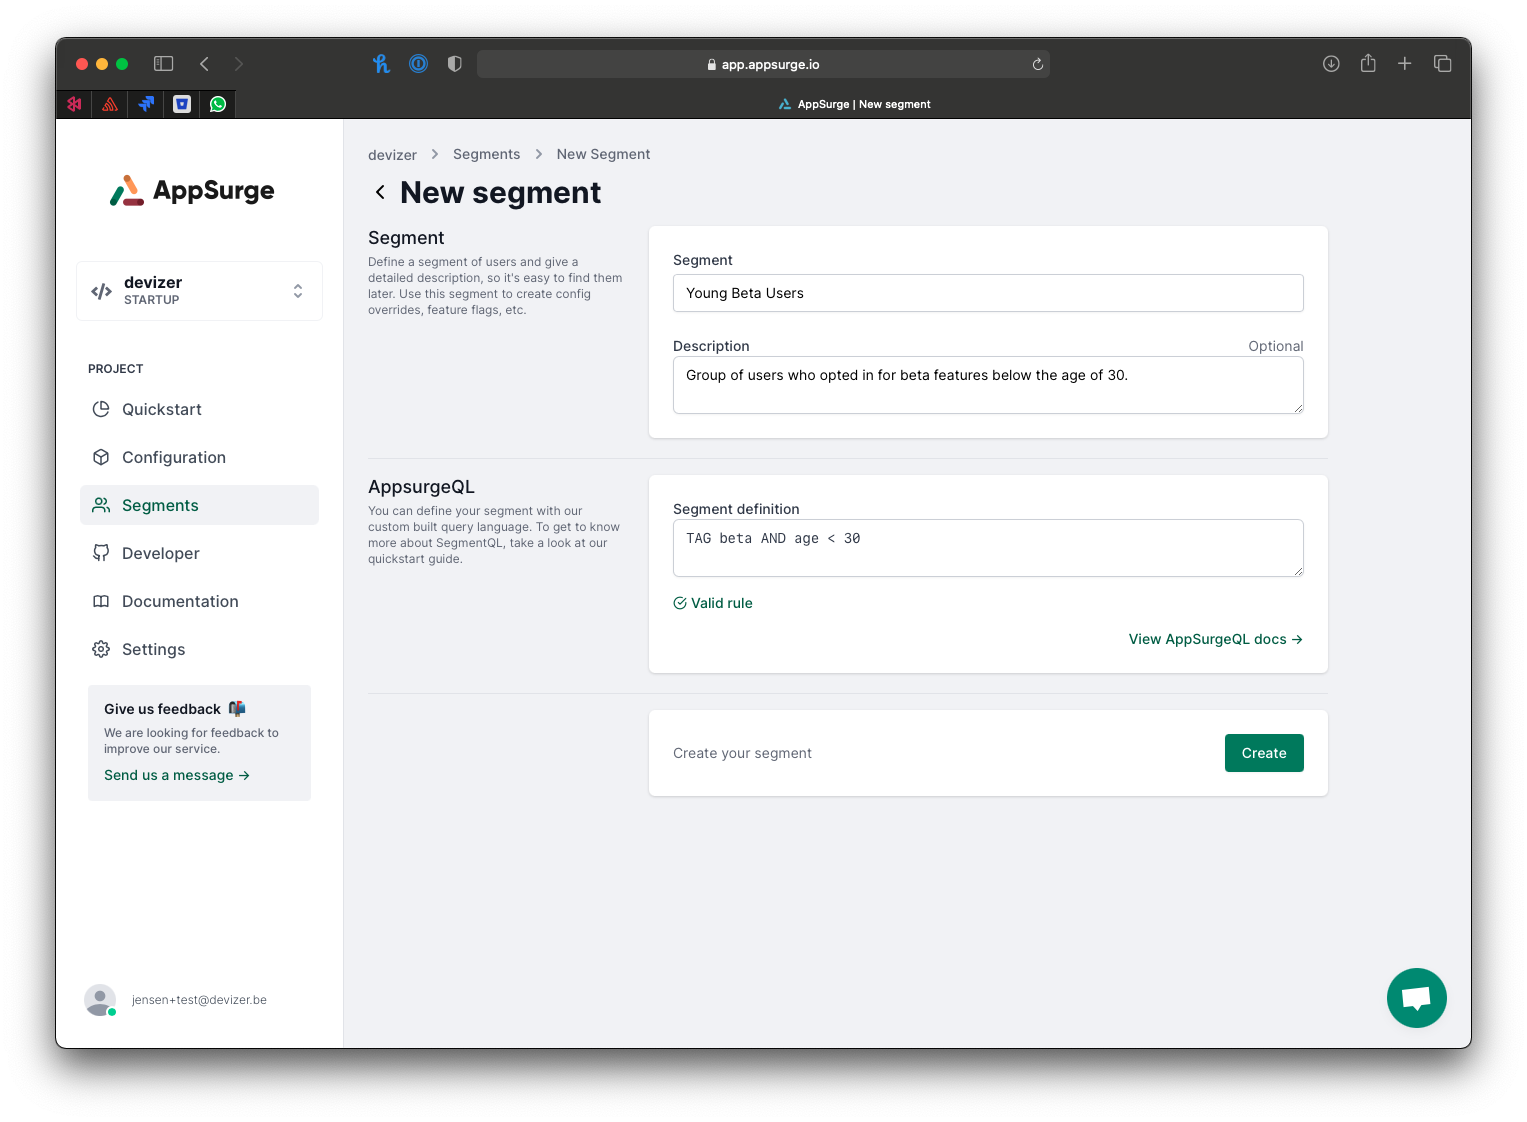The height and width of the screenshot is (1122, 1527).
Task: Toggle the Safari sidebar button
Action: click(x=163, y=64)
